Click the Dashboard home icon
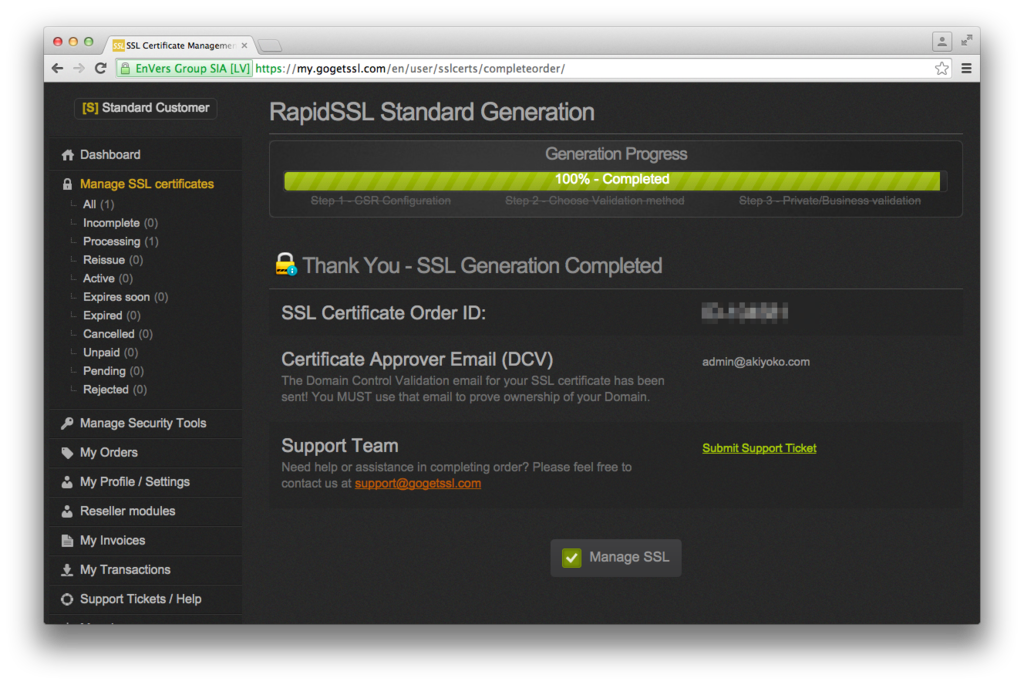Viewport: 1024px width, 685px height. 67,155
